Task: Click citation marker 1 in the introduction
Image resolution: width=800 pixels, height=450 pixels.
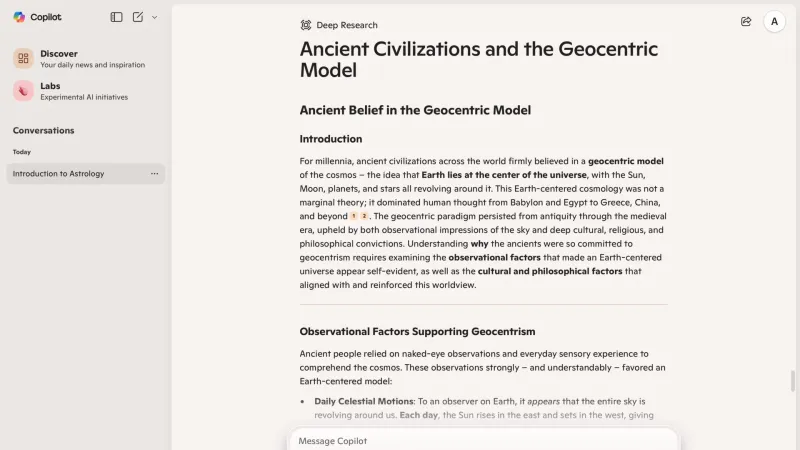Action: click(x=354, y=216)
